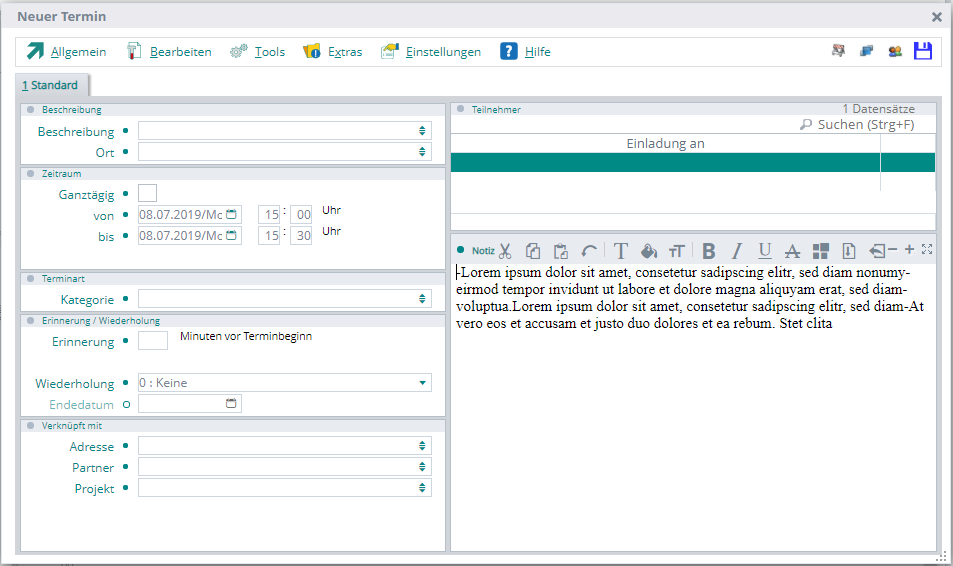The image size is (953, 566).
Task: Click the underline icon in the note toolbar
Action: (765, 251)
